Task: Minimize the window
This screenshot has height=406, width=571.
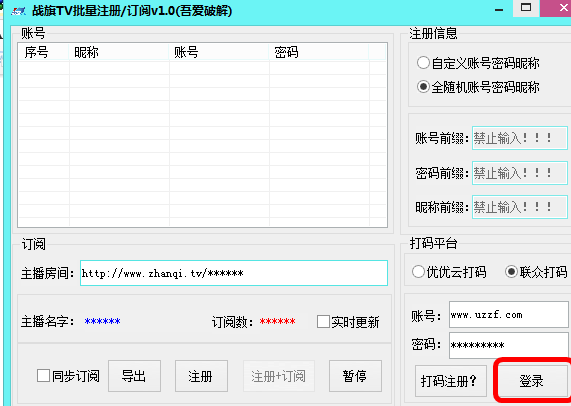Action: pyautogui.click(x=499, y=9)
